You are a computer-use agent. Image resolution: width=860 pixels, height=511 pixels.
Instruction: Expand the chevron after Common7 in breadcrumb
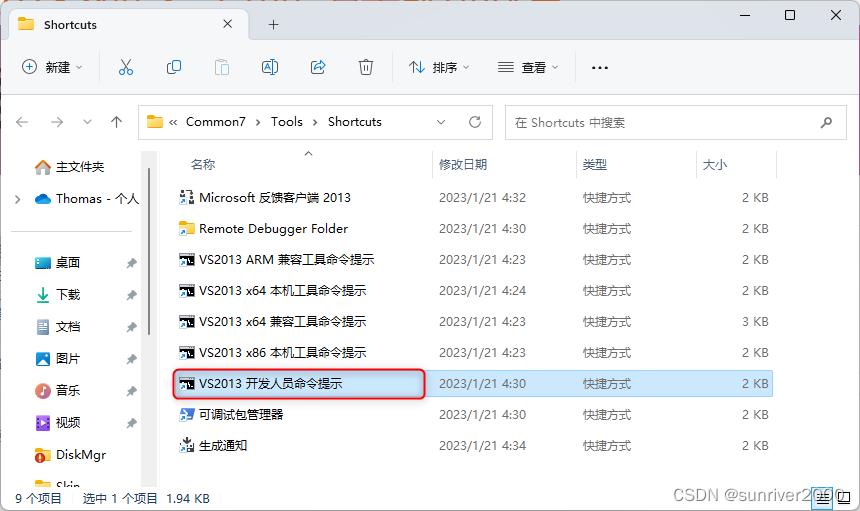coord(258,122)
